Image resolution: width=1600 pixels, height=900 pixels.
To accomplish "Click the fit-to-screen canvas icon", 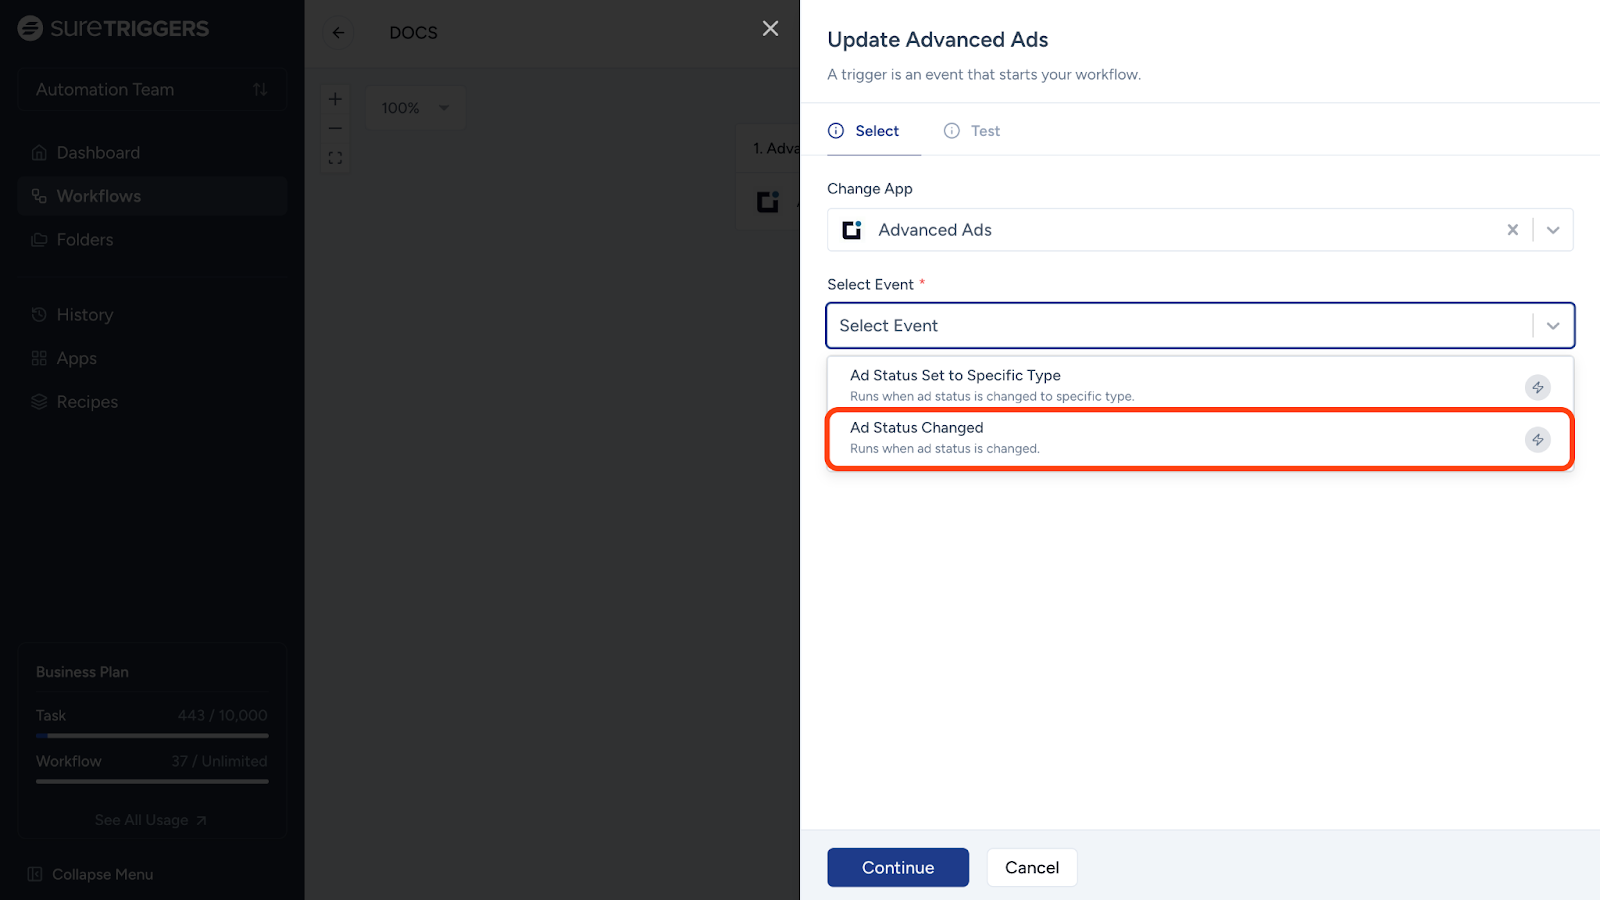I will tap(335, 158).
